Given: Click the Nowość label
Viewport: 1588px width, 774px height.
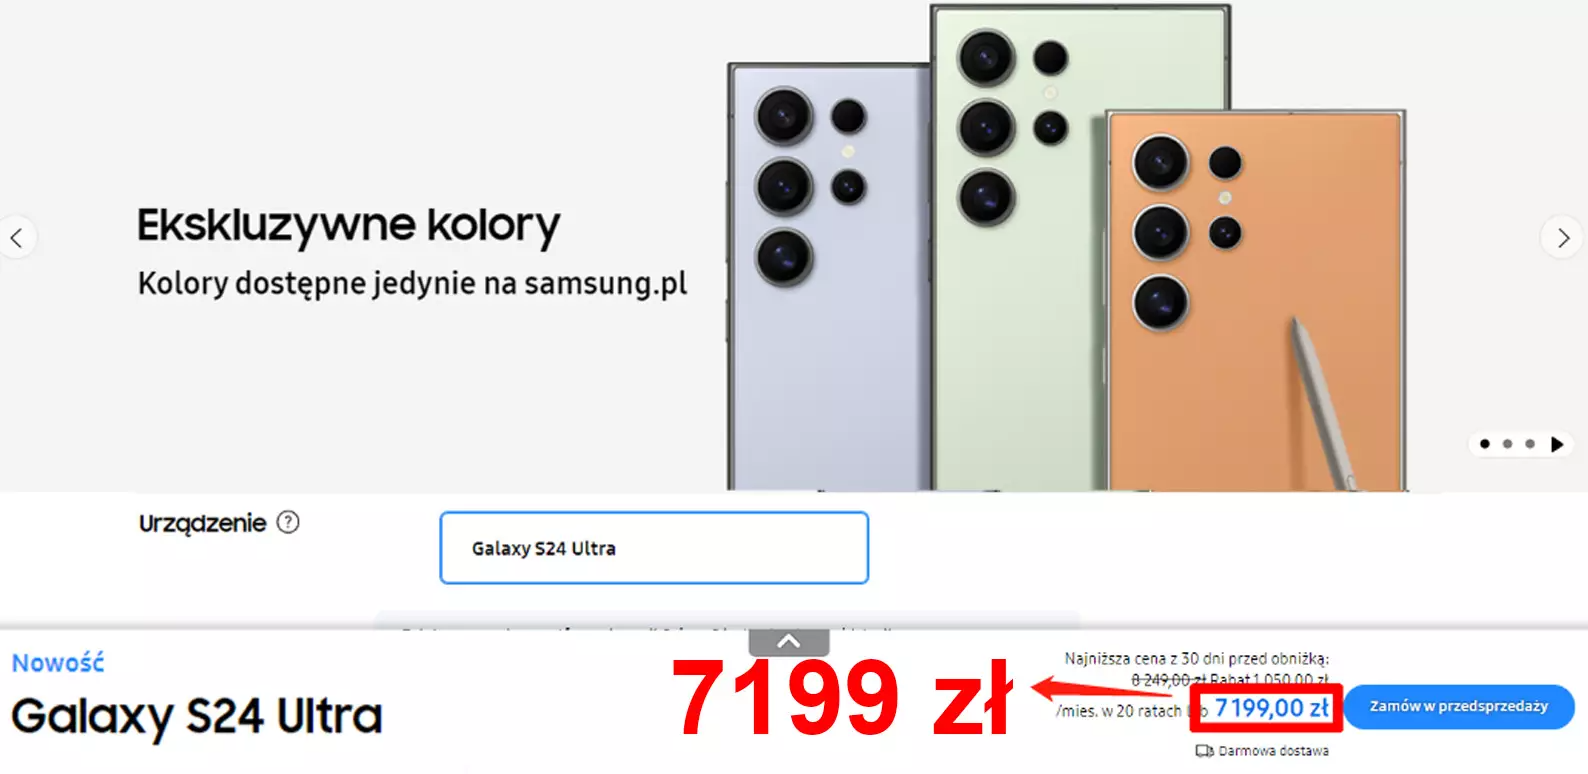Looking at the screenshot, I should (x=58, y=663).
